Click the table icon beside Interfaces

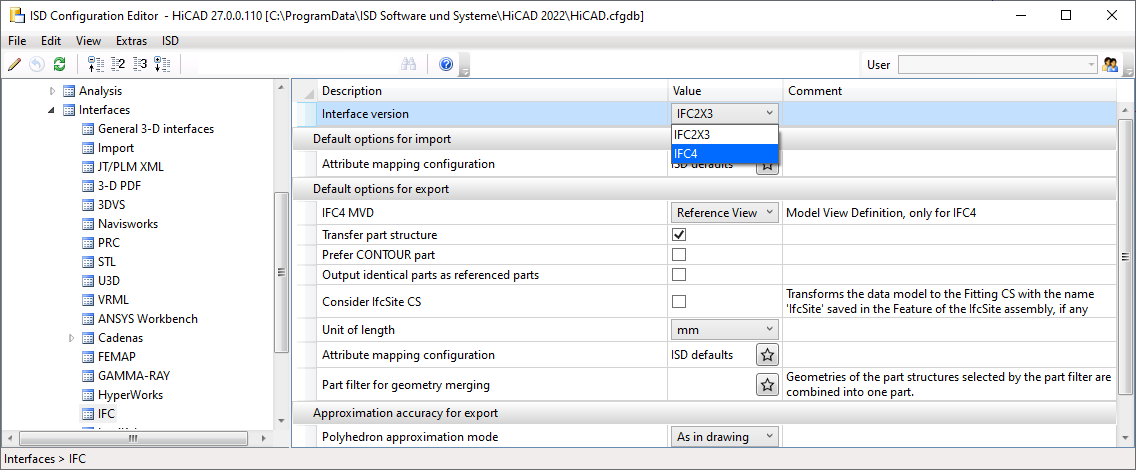tap(69, 110)
